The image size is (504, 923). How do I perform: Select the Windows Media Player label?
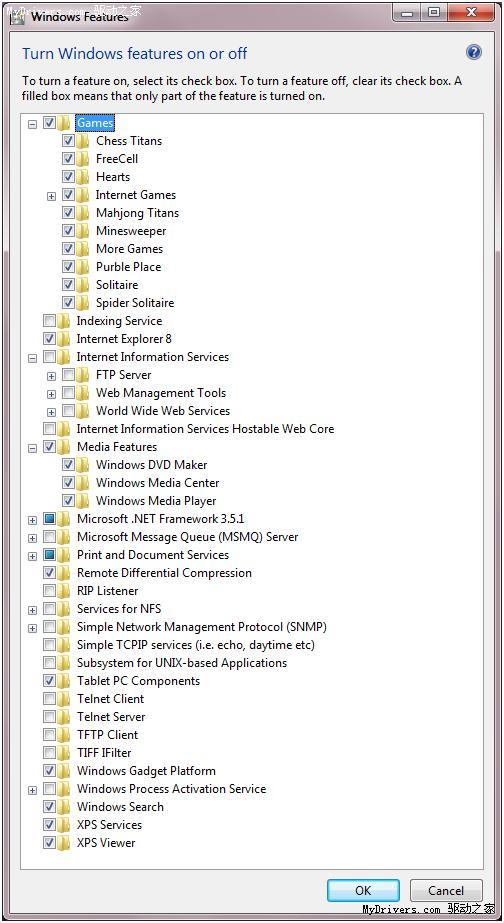coord(156,501)
